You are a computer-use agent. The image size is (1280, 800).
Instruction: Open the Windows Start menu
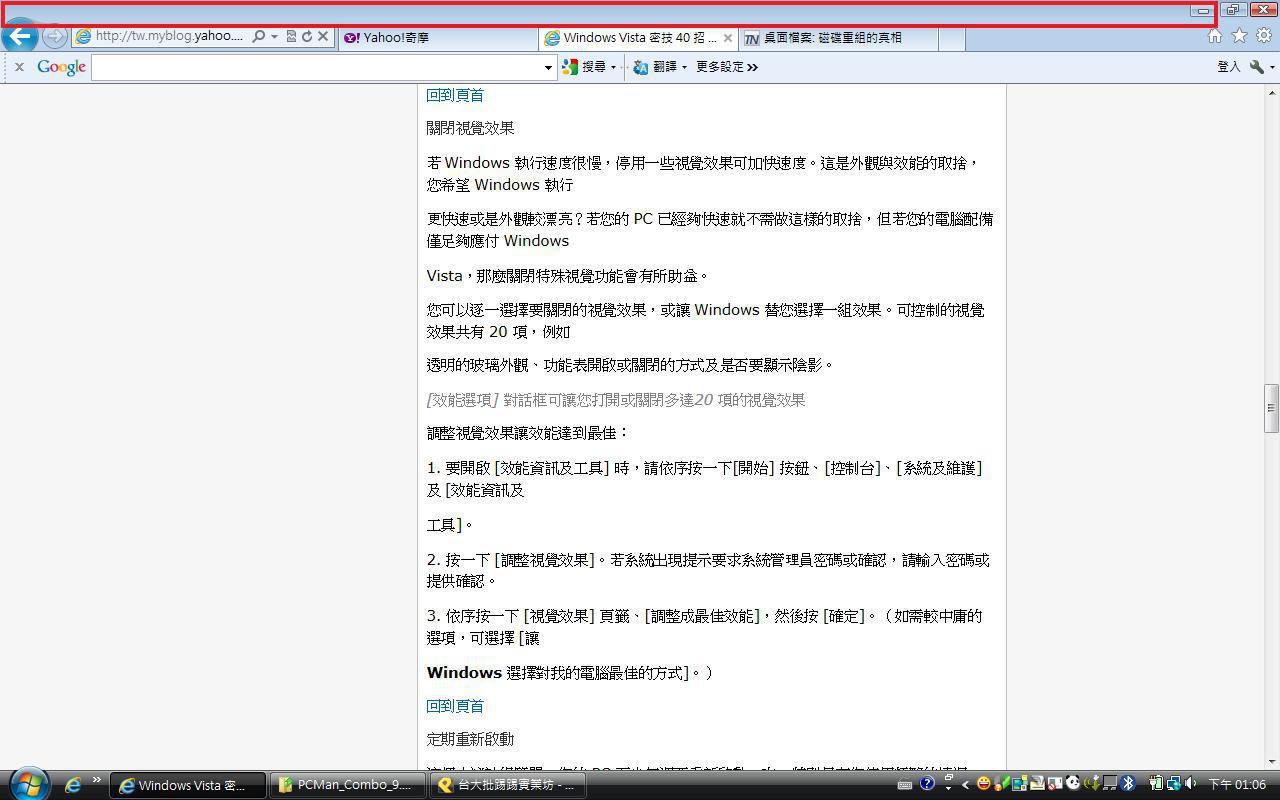28,783
